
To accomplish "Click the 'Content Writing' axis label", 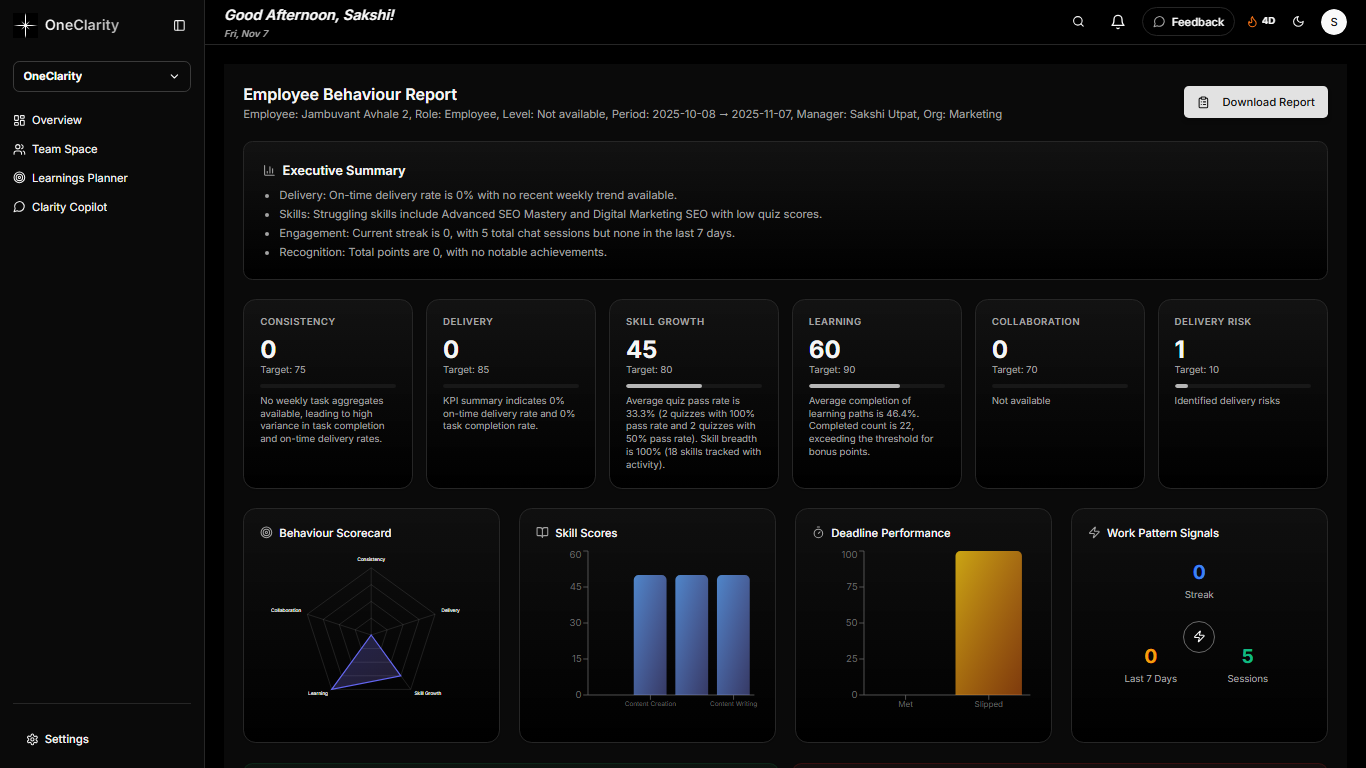I will pos(733,704).
